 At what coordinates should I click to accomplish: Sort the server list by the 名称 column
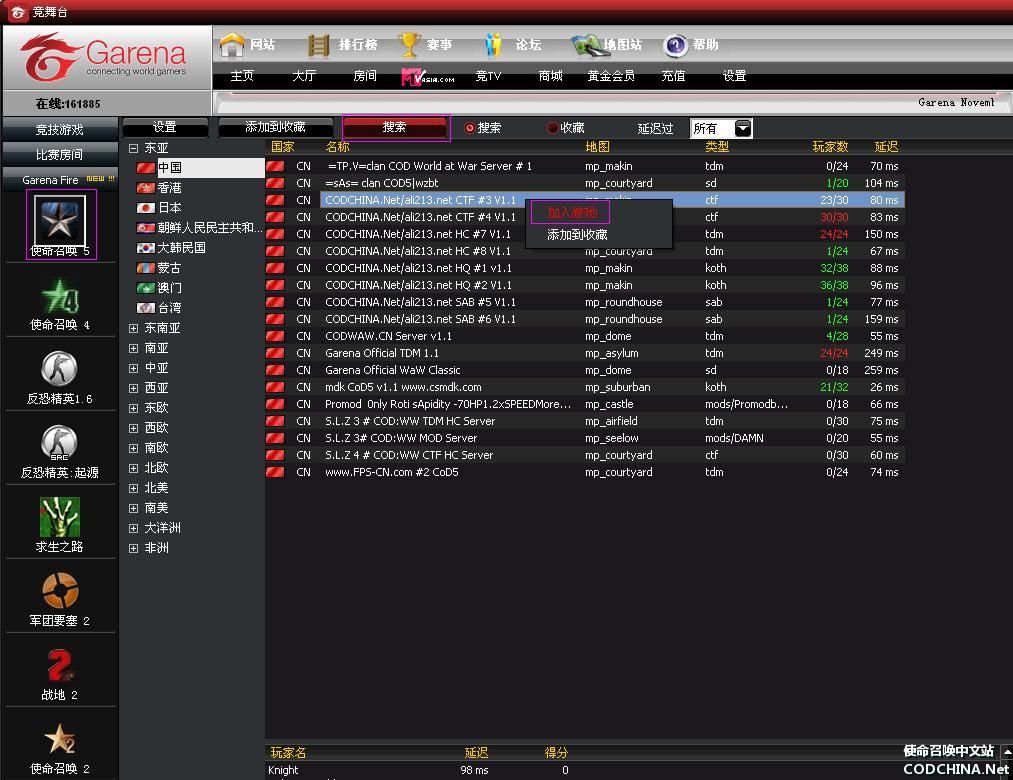(337, 147)
